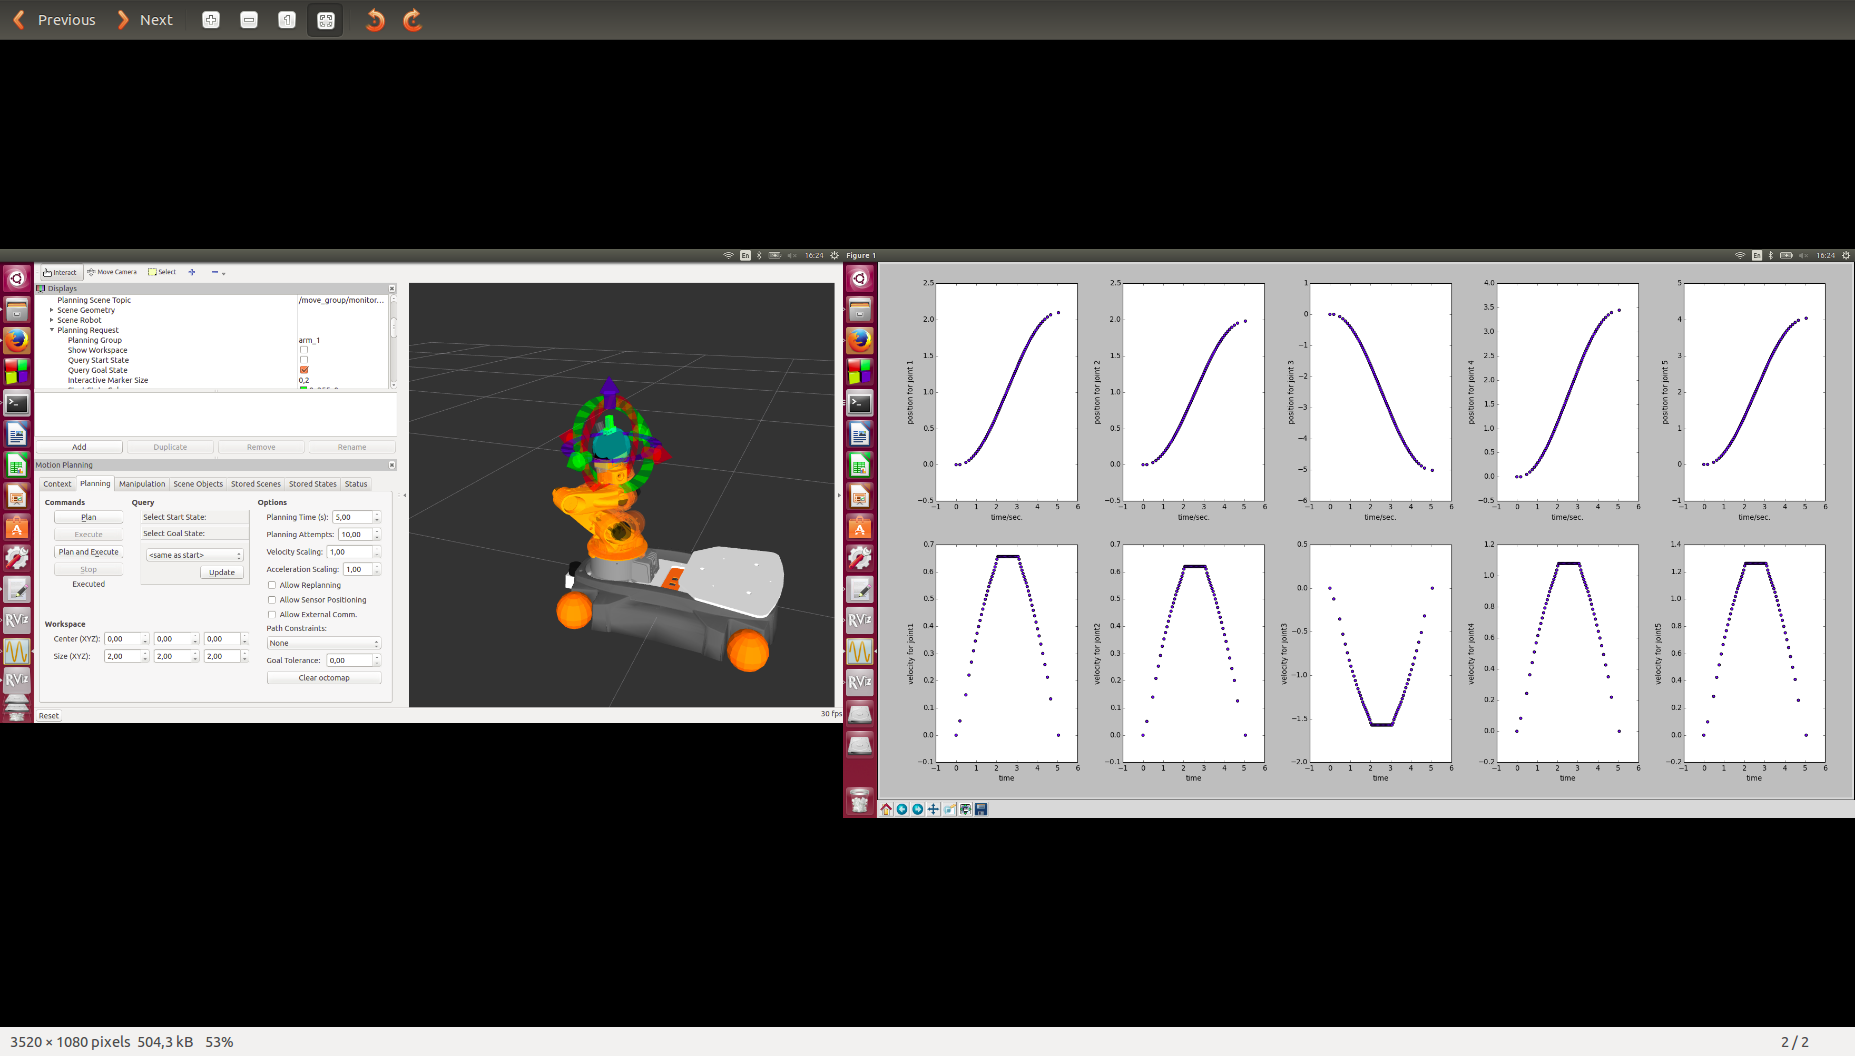Tick the Show Workspace checkbox
The image size is (1855, 1056).
tap(304, 350)
